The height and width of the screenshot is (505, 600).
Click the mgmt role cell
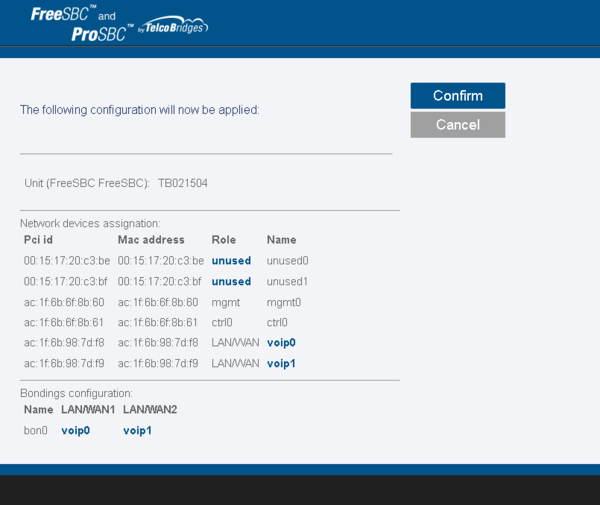[226, 303]
